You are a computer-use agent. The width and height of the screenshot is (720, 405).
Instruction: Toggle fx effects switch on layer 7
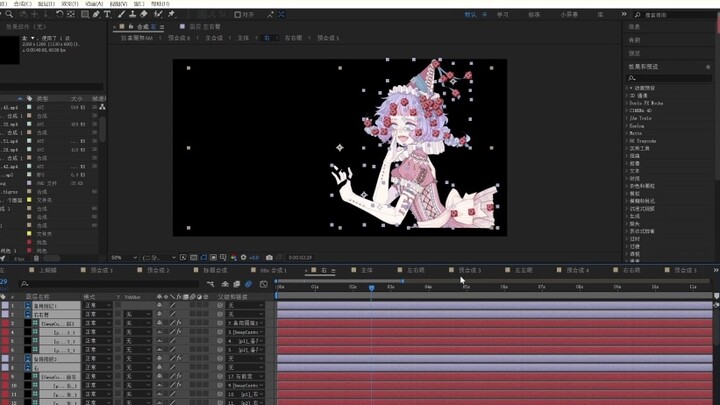179,359
